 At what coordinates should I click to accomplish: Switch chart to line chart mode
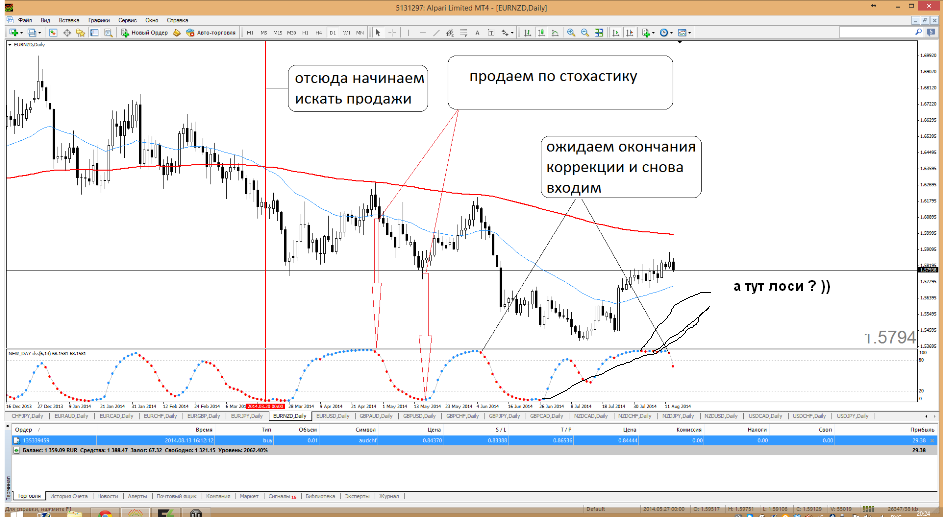point(555,32)
